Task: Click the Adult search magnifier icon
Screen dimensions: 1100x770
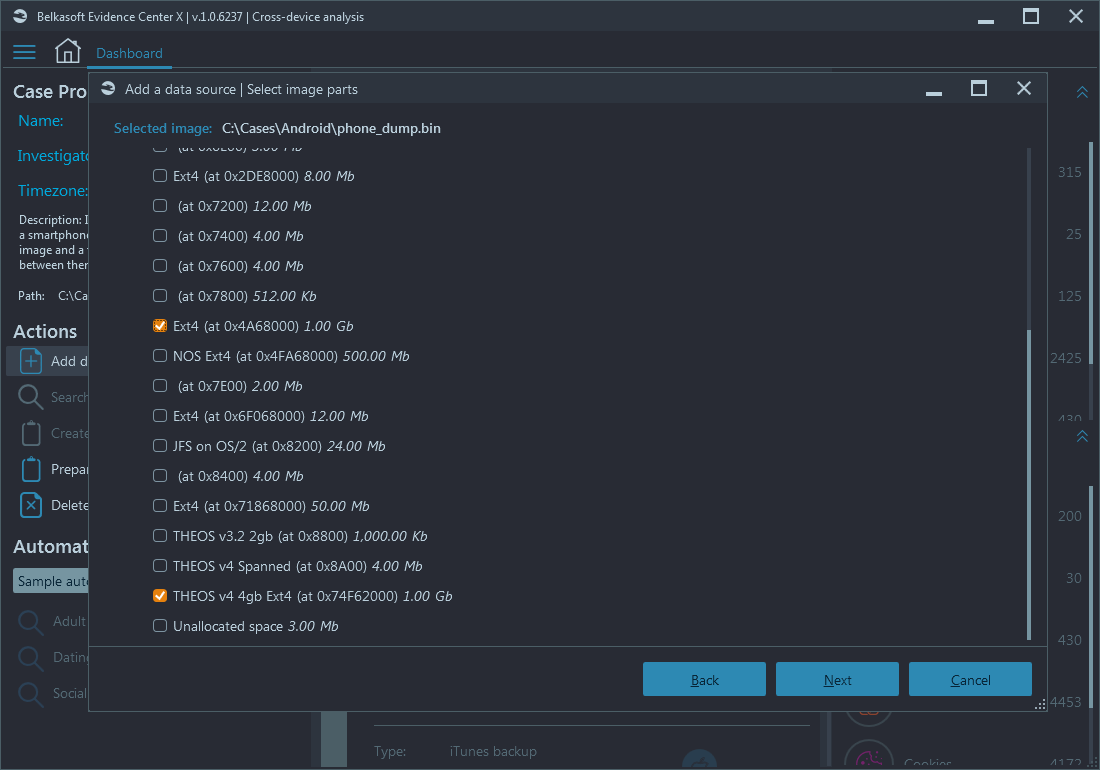Action: (30, 622)
